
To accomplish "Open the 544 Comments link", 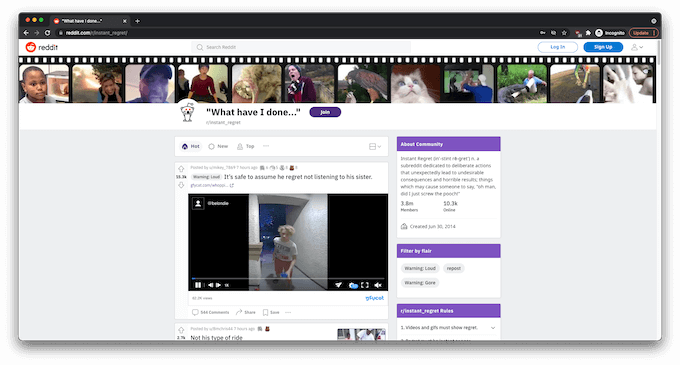I will pos(211,312).
